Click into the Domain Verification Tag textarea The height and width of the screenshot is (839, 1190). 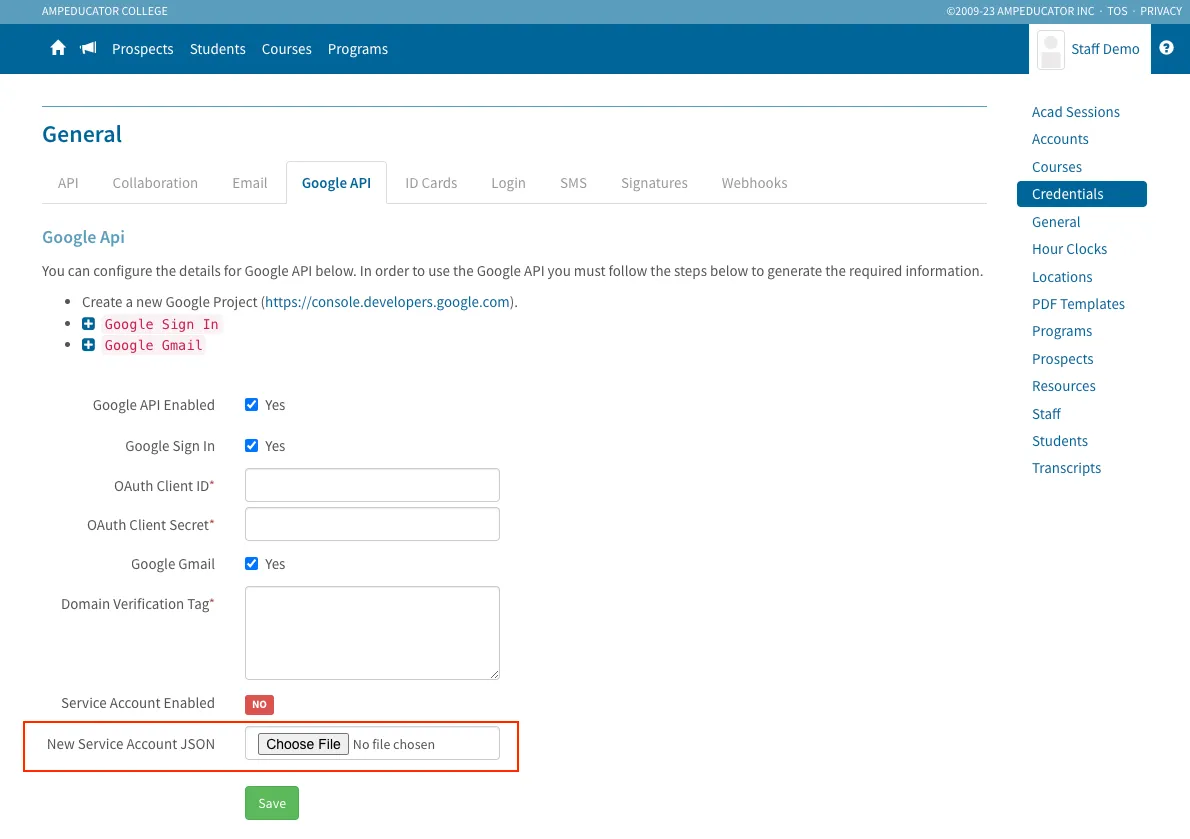point(373,633)
